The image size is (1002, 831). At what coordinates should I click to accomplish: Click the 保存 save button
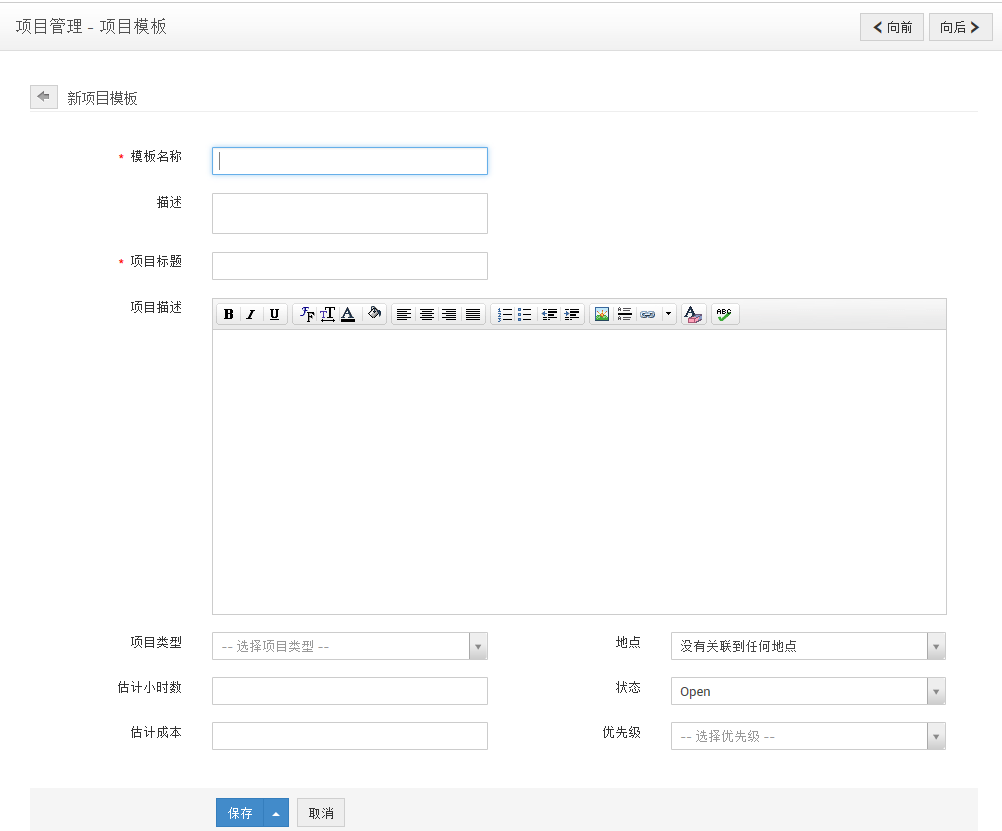(x=240, y=813)
